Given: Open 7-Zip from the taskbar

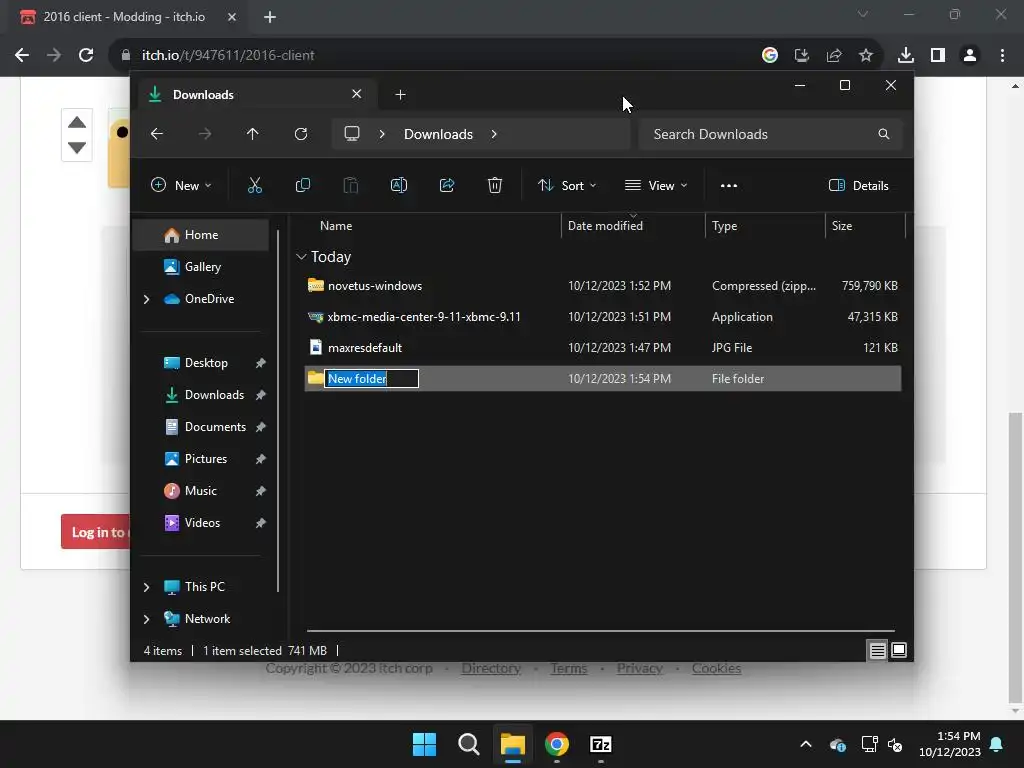Looking at the screenshot, I should click(x=601, y=744).
